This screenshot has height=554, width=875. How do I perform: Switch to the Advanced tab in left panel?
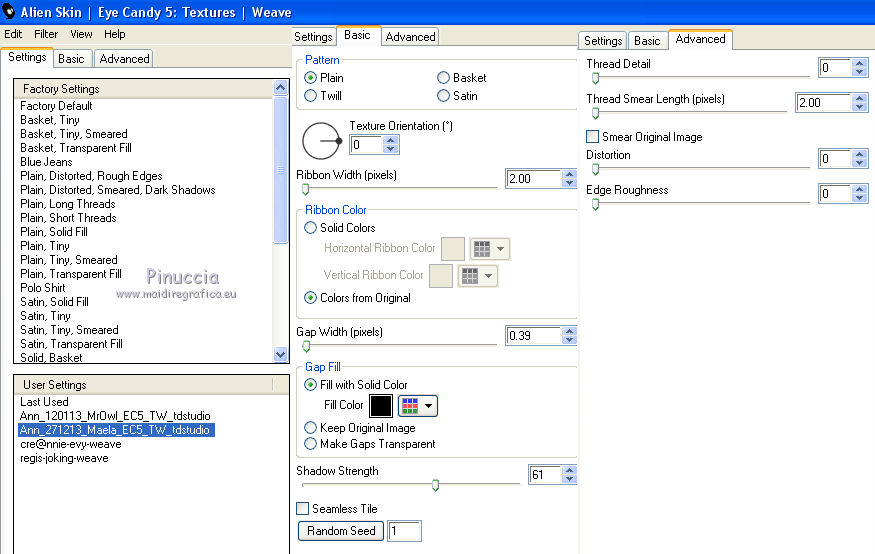[124, 59]
